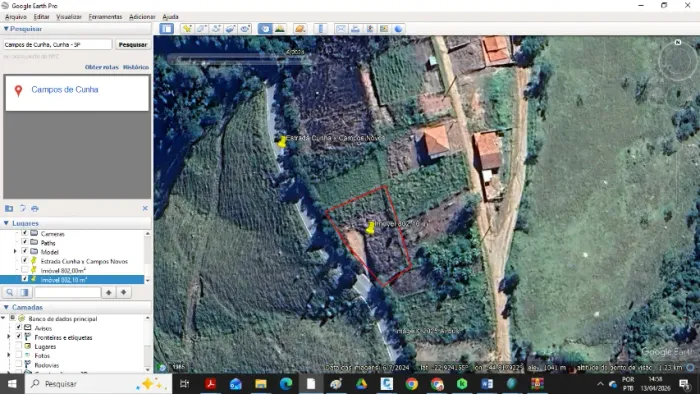Enable the Lugares layer checkbox
The height and width of the screenshot is (394, 700).
[x=18, y=346]
